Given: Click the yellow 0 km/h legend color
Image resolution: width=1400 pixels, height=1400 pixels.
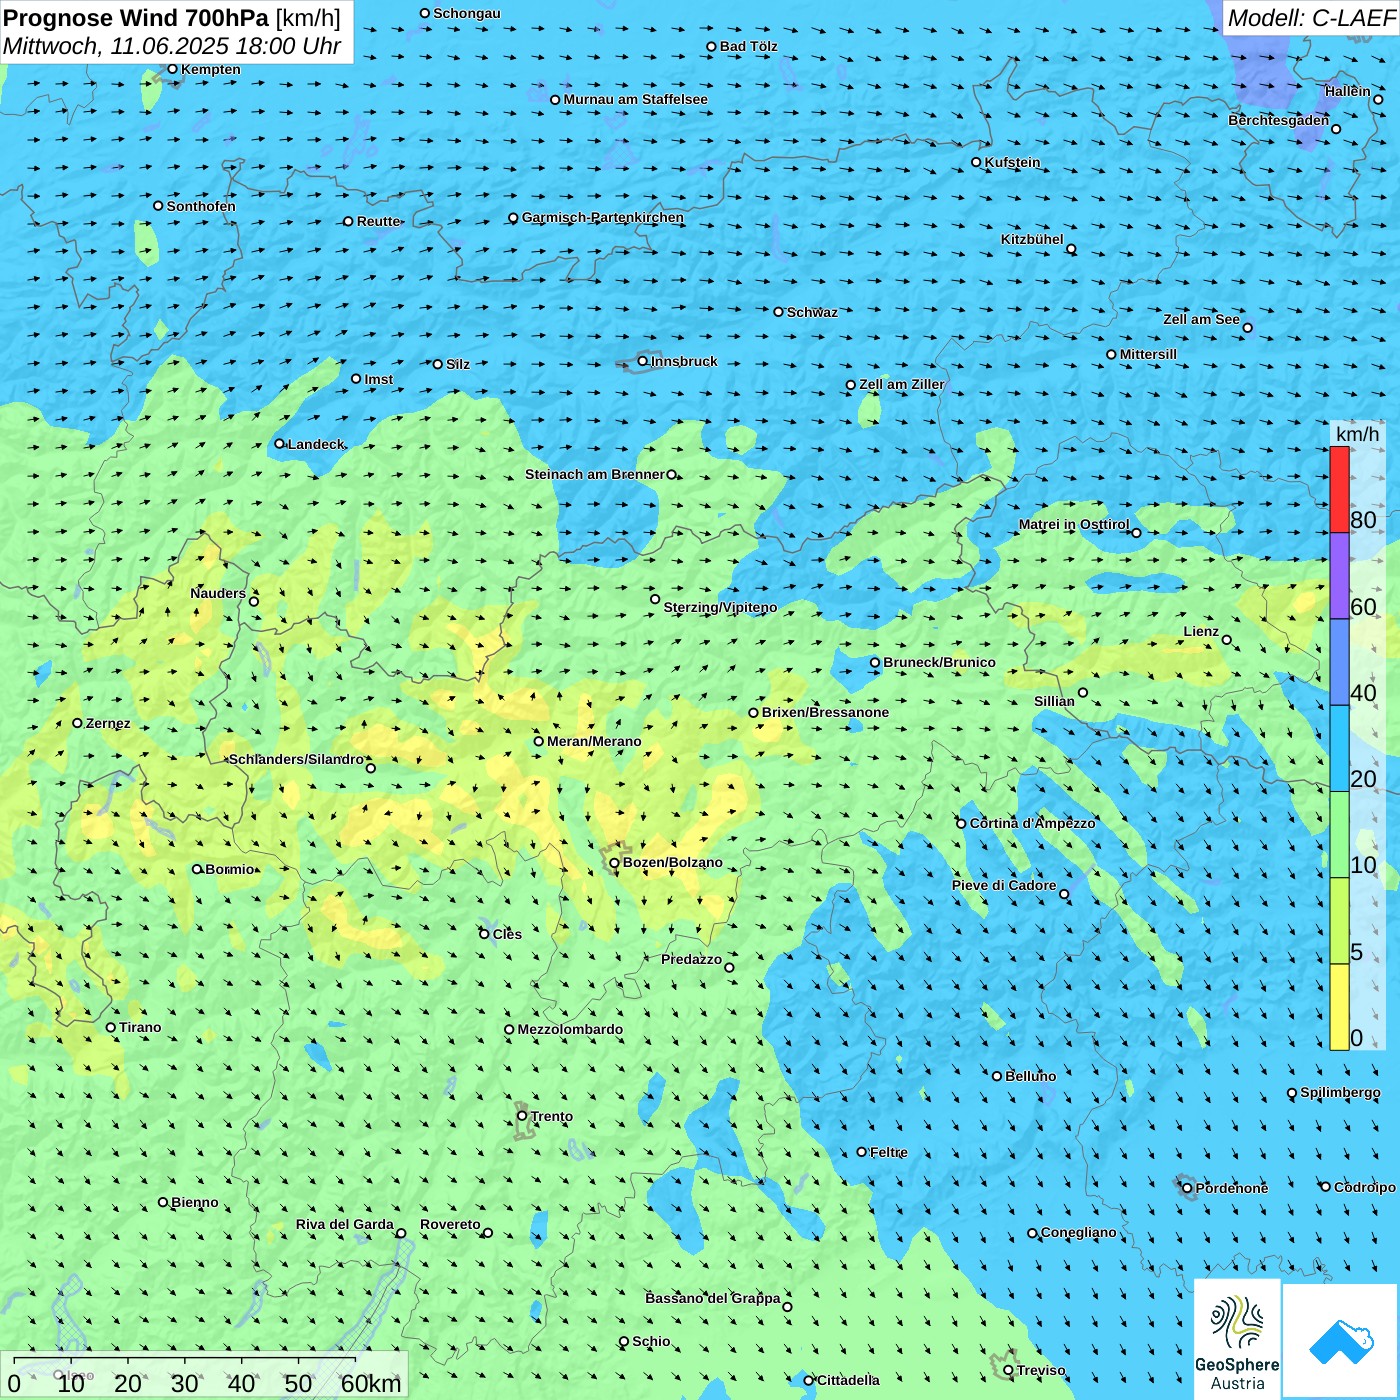Looking at the screenshot, I should 1339,1007.
